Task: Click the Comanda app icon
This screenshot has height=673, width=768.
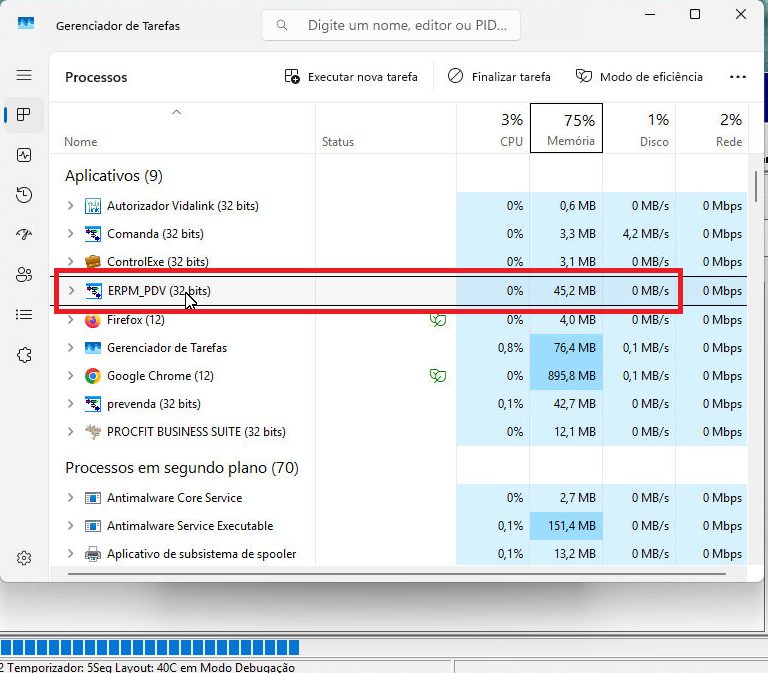Action: point(93,234)
